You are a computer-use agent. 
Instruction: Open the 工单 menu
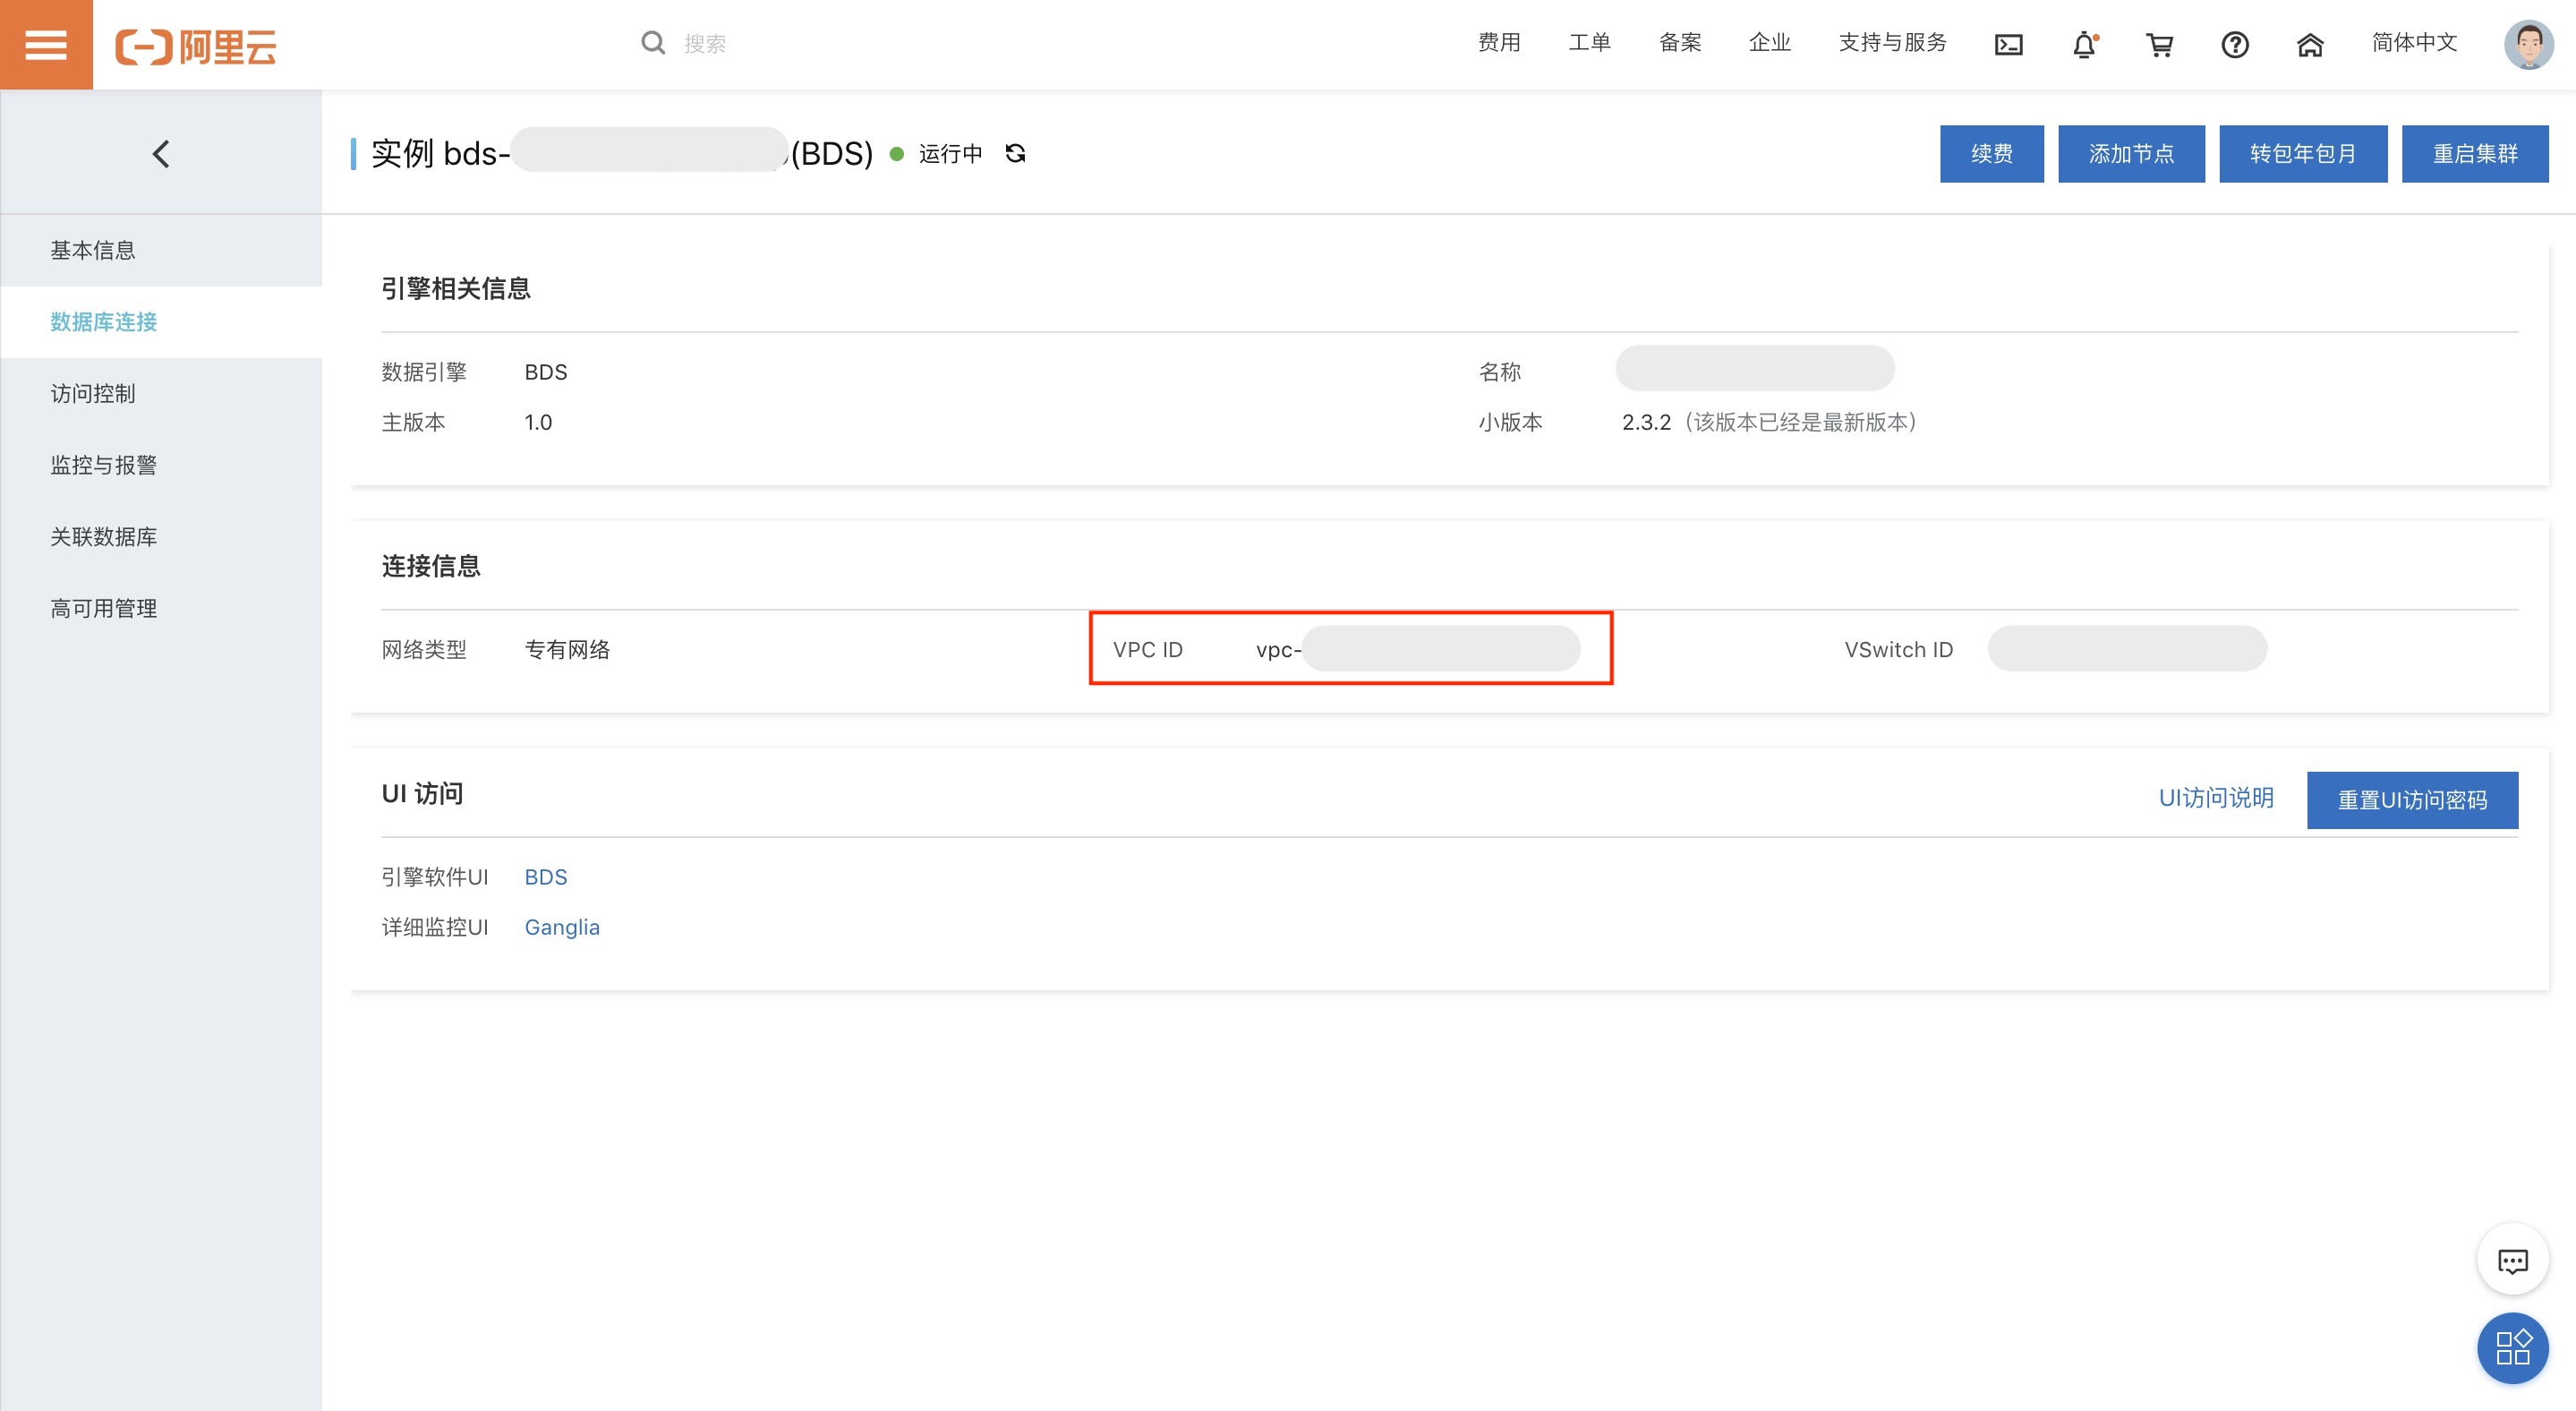click(x=1589, y=42)
